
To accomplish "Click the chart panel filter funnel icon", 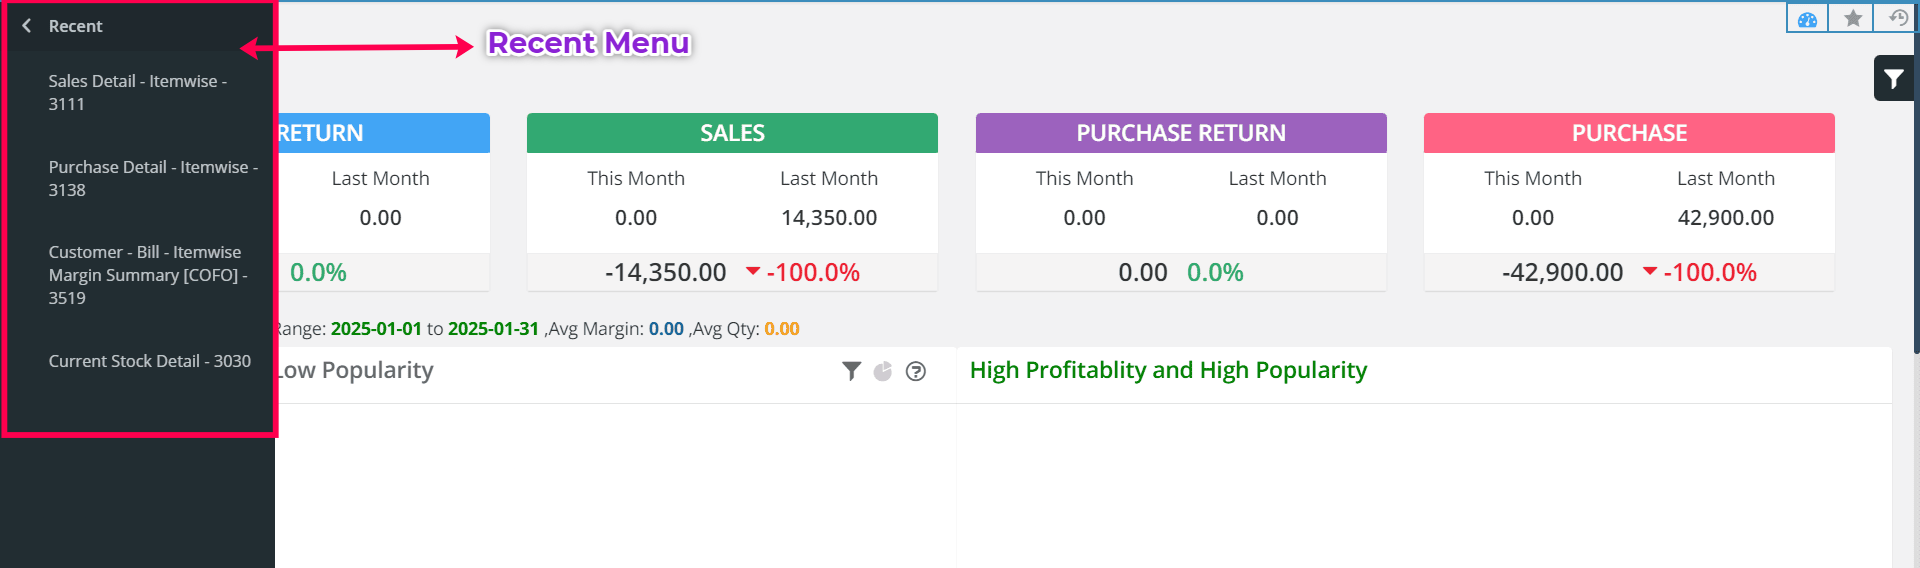I will [851, 371].
